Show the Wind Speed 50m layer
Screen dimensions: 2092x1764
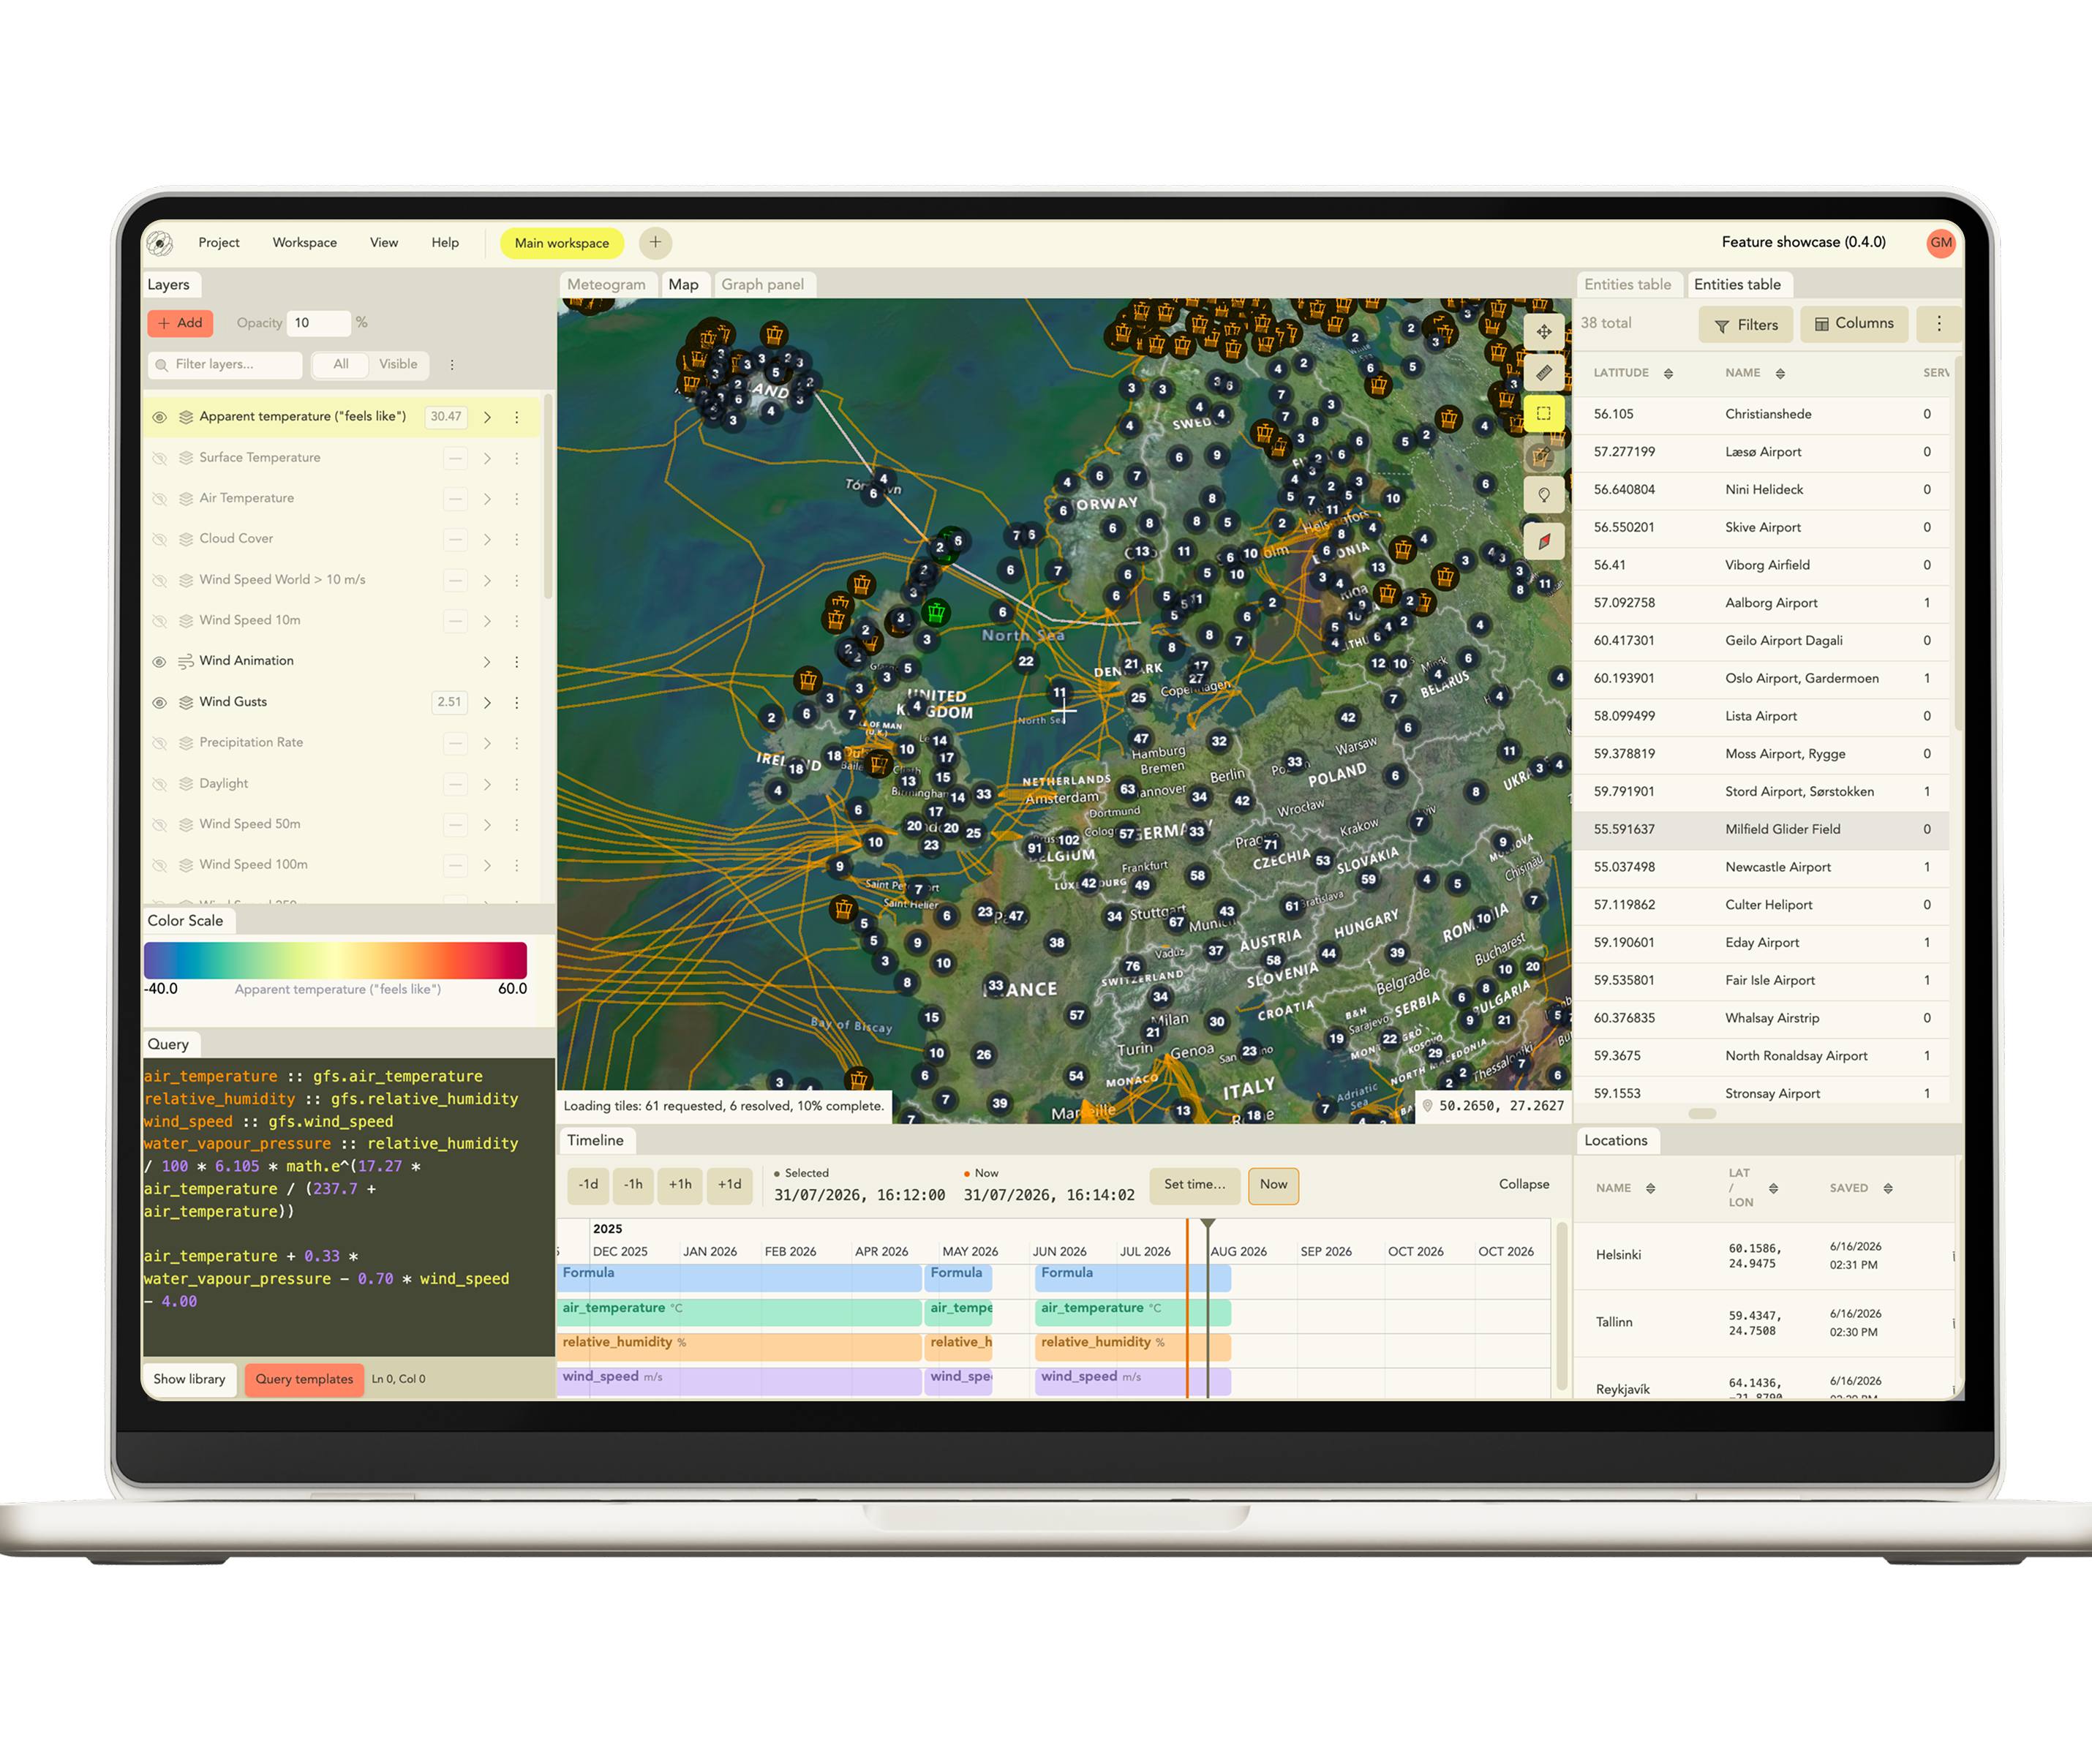tap(159, 825)
